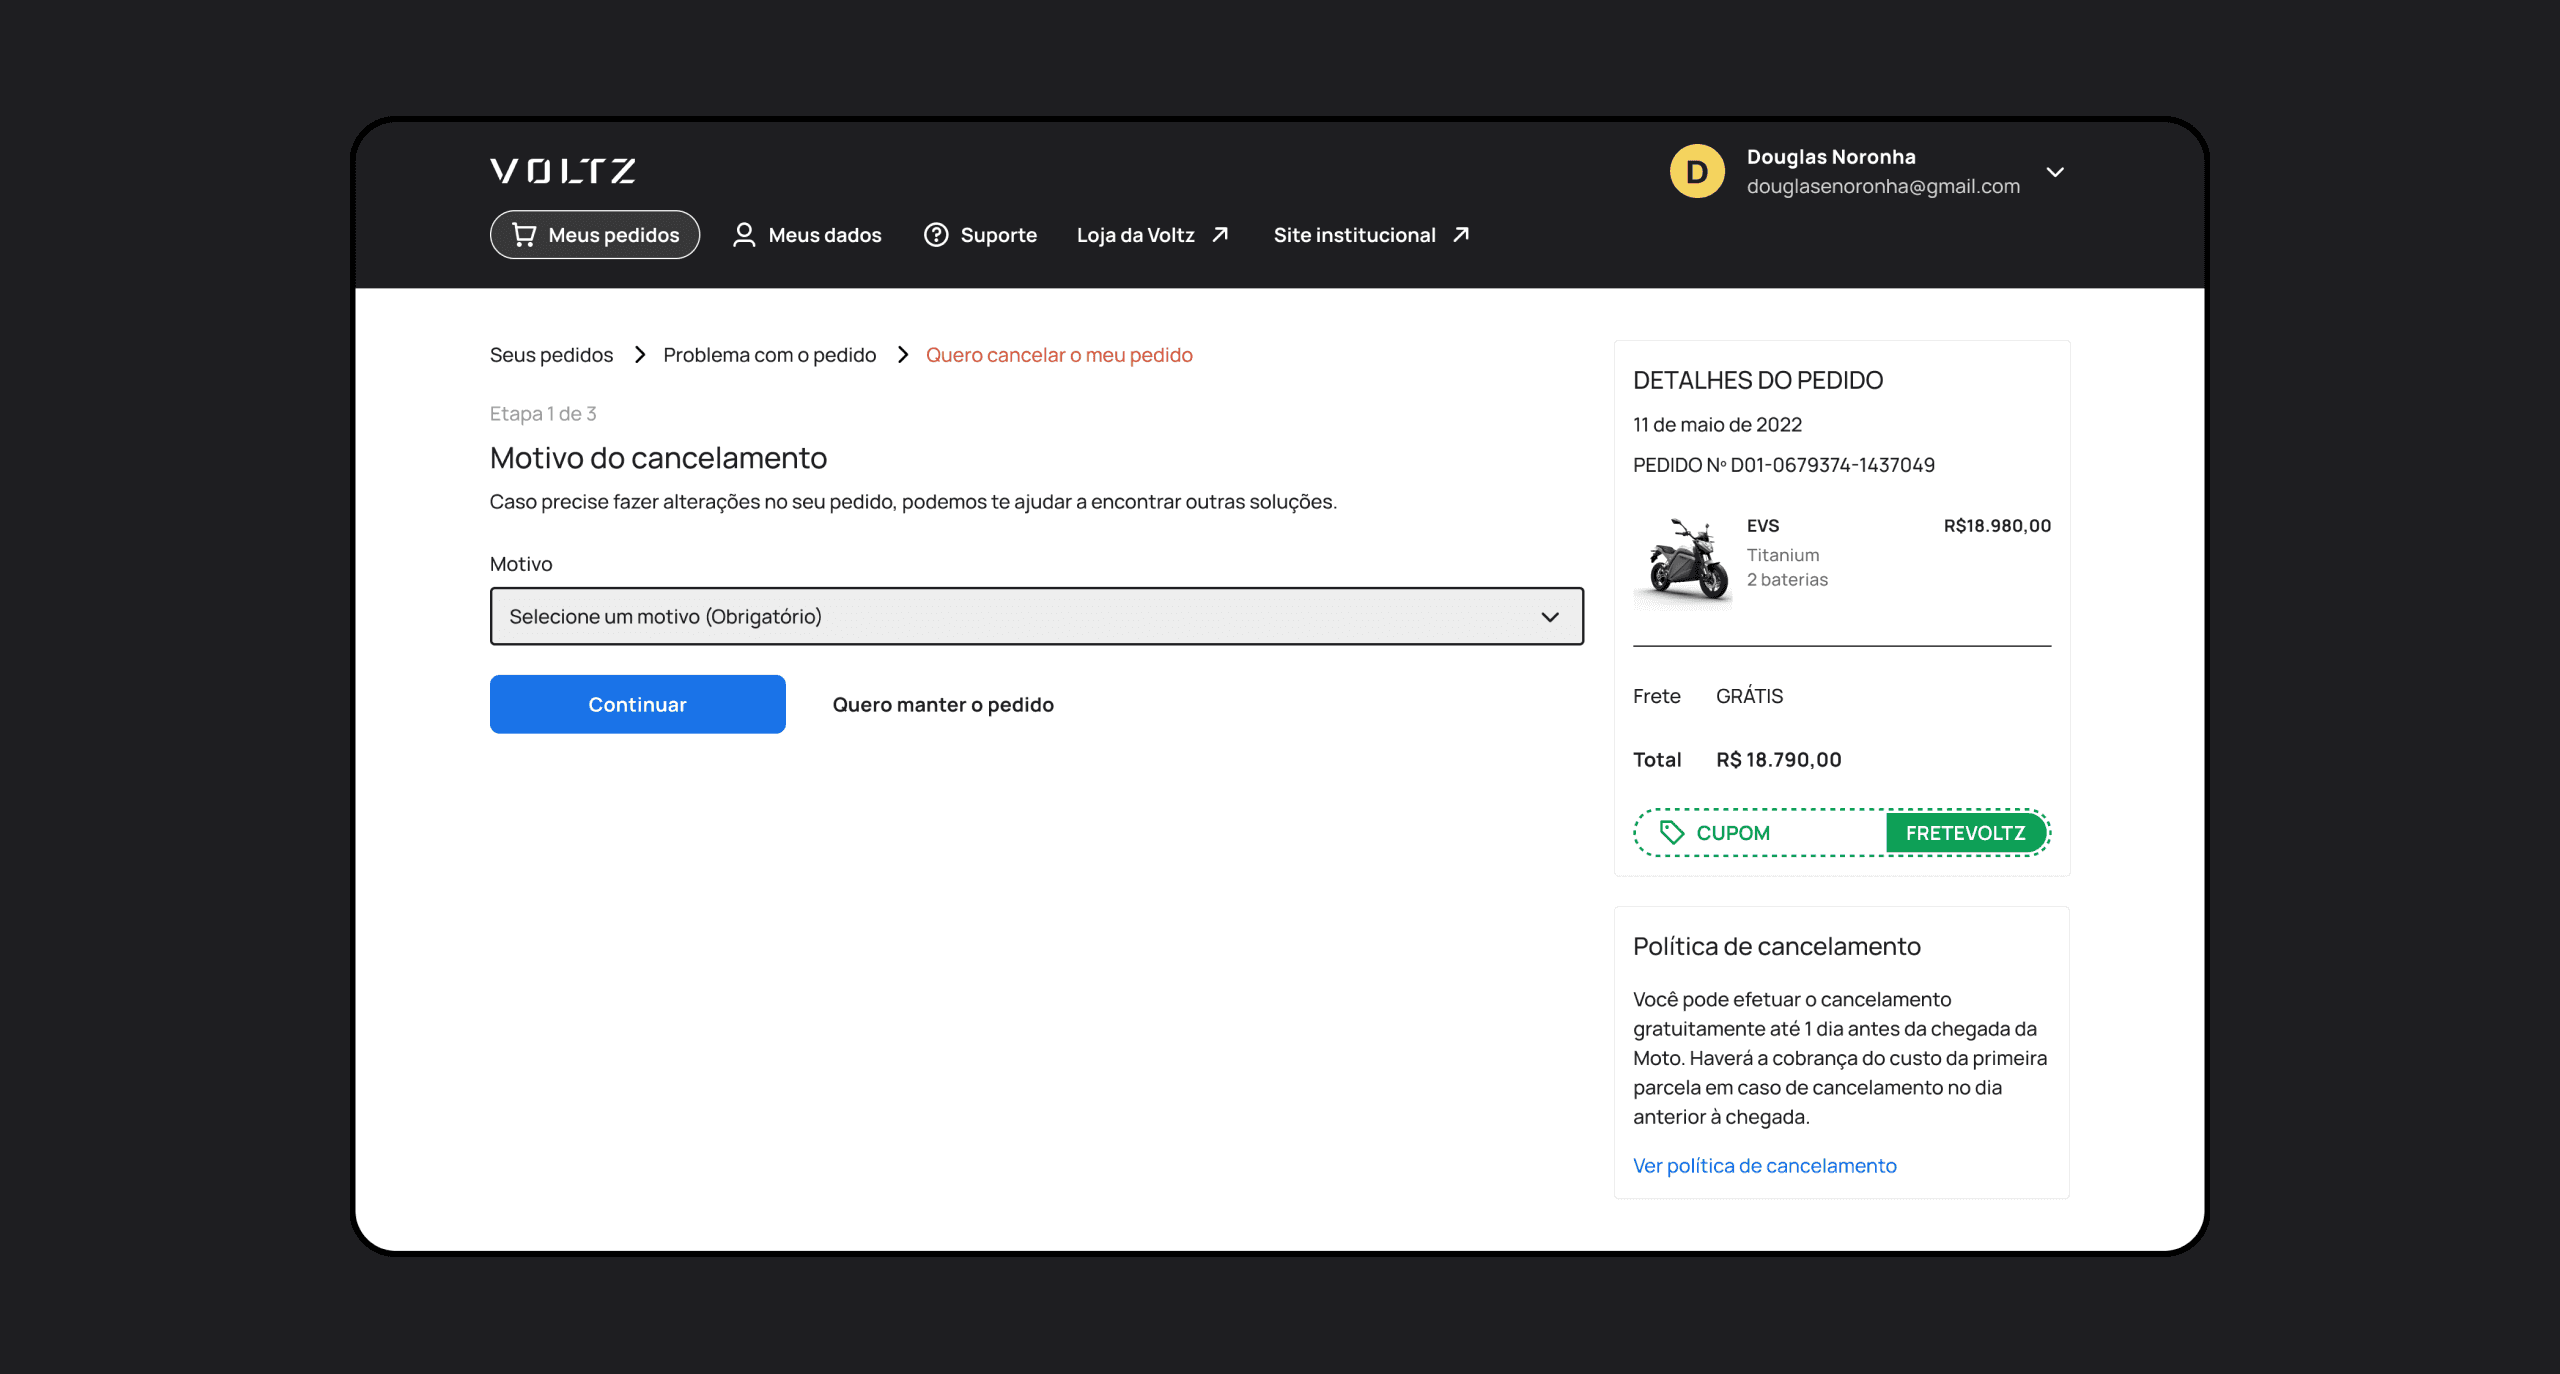The height and width of the screenshot is (1374, 2560).
Task: Click the cancellation policy paragraph text
Action: pyautogui.click(x=1840, y=1058)
